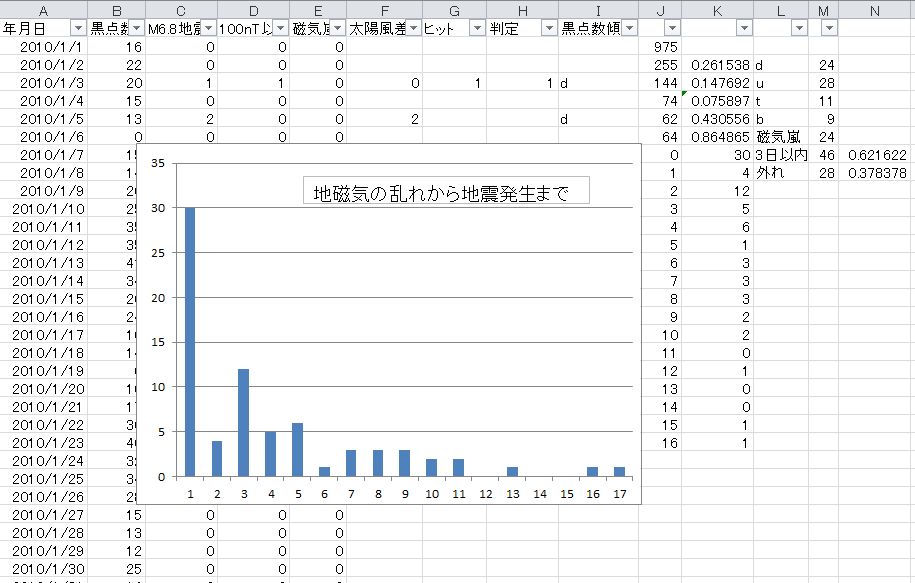Open column J filter dropdown
Viewport: 915px width, 583px height.
(x=671, y=28)
